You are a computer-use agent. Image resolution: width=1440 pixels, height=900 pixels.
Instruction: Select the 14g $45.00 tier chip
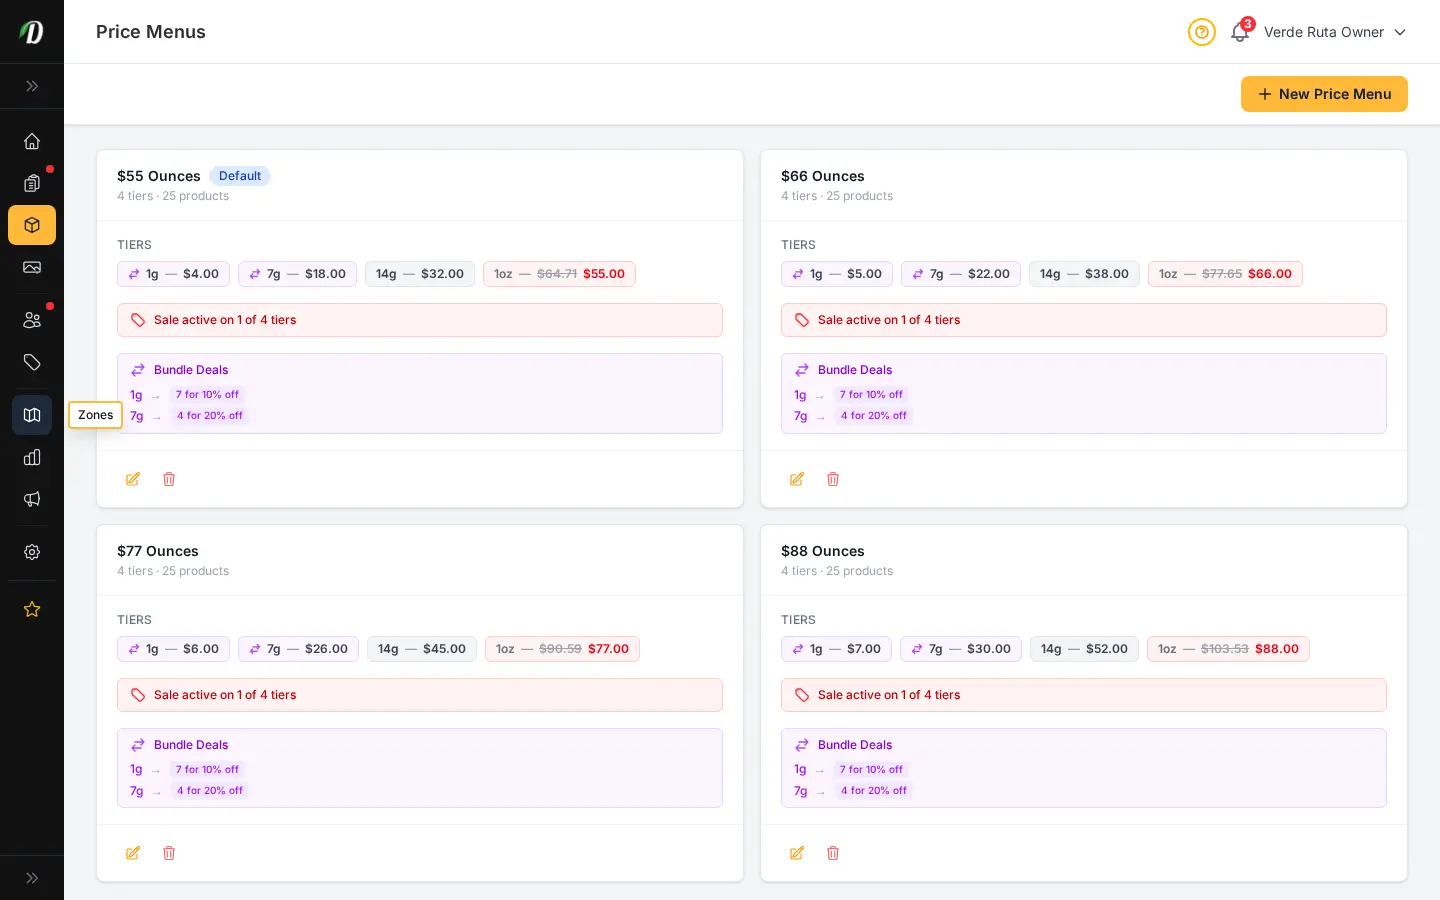click(x=422, y=649)
